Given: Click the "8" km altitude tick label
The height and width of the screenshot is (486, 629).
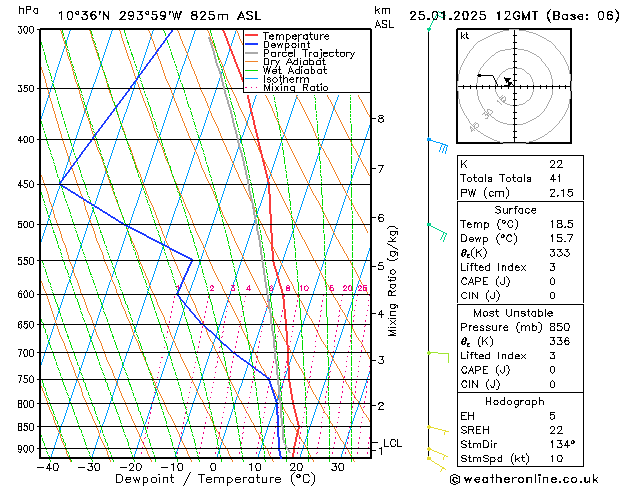Looking at the screenshot, I should [381, 119].
